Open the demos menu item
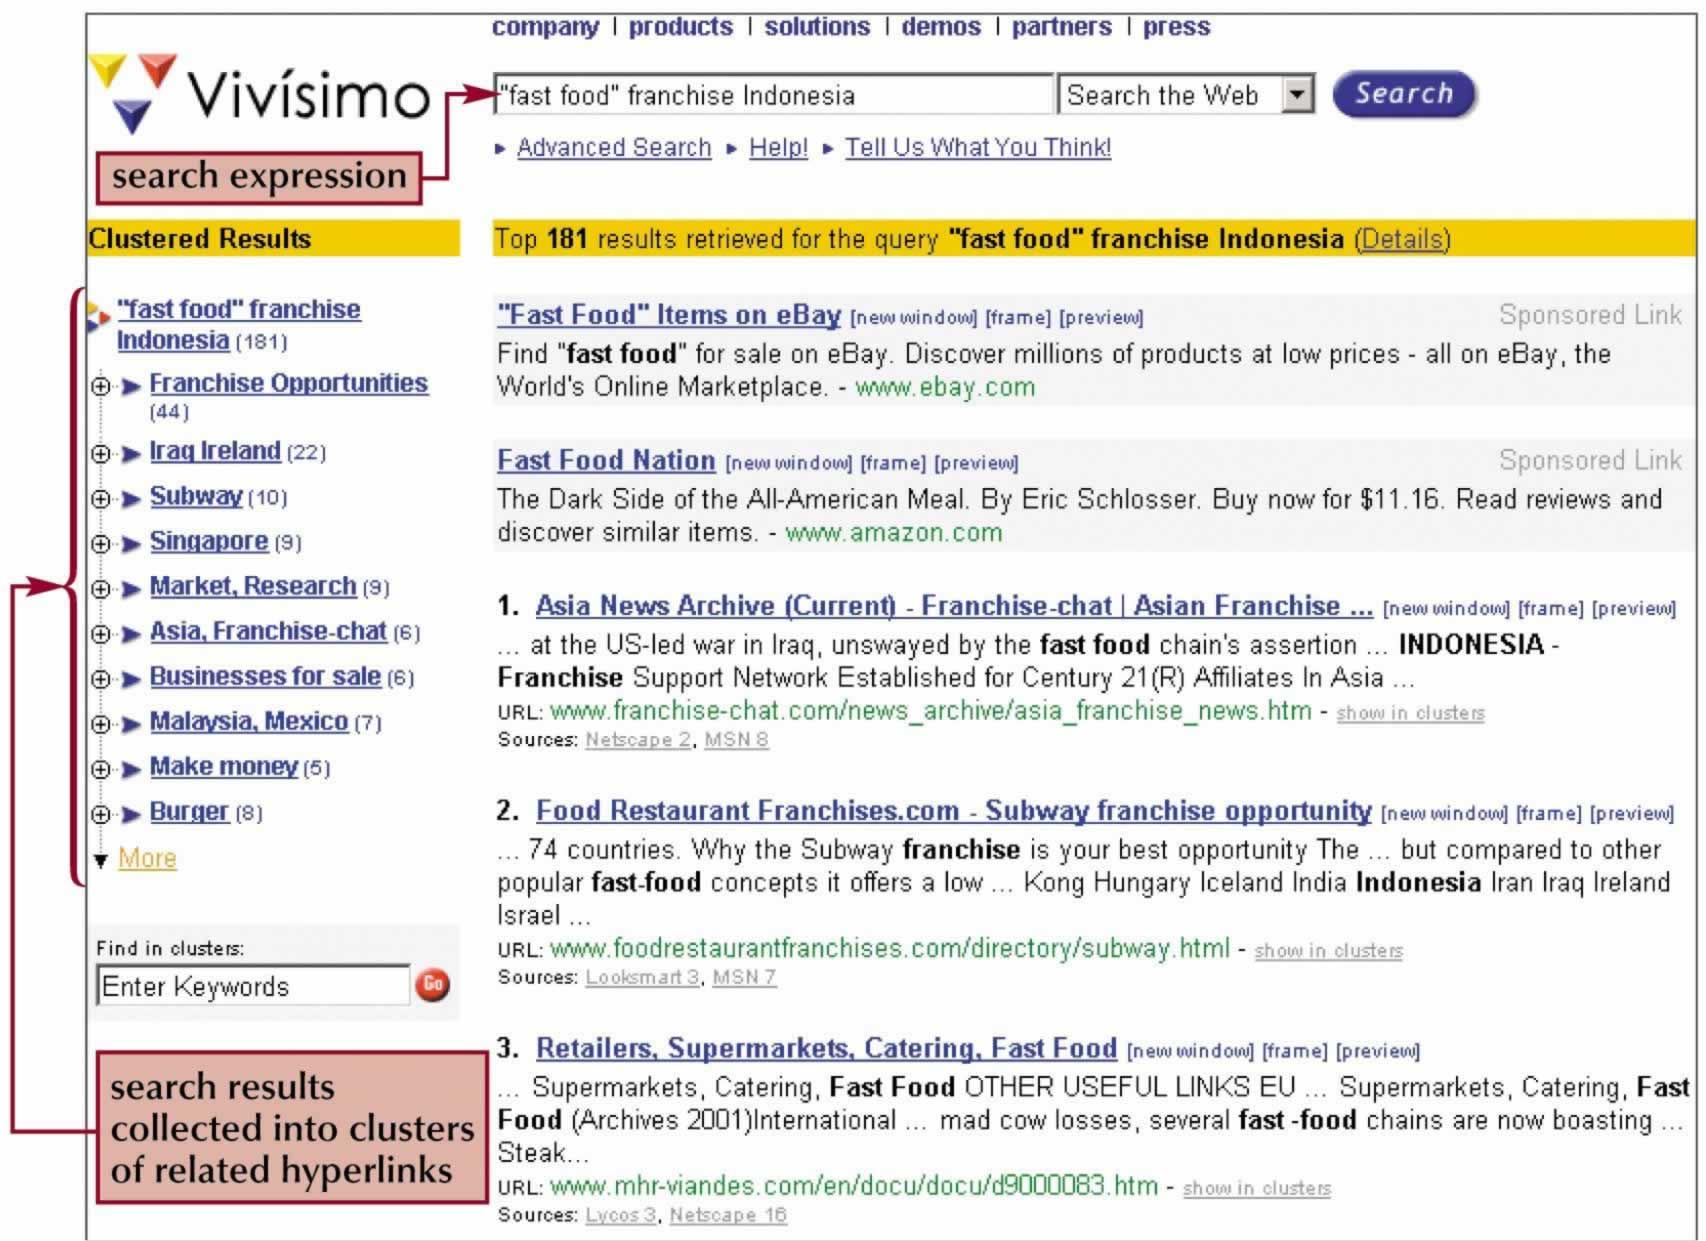The height and width of the screenshot is (1241, 1706). (941, 27)
